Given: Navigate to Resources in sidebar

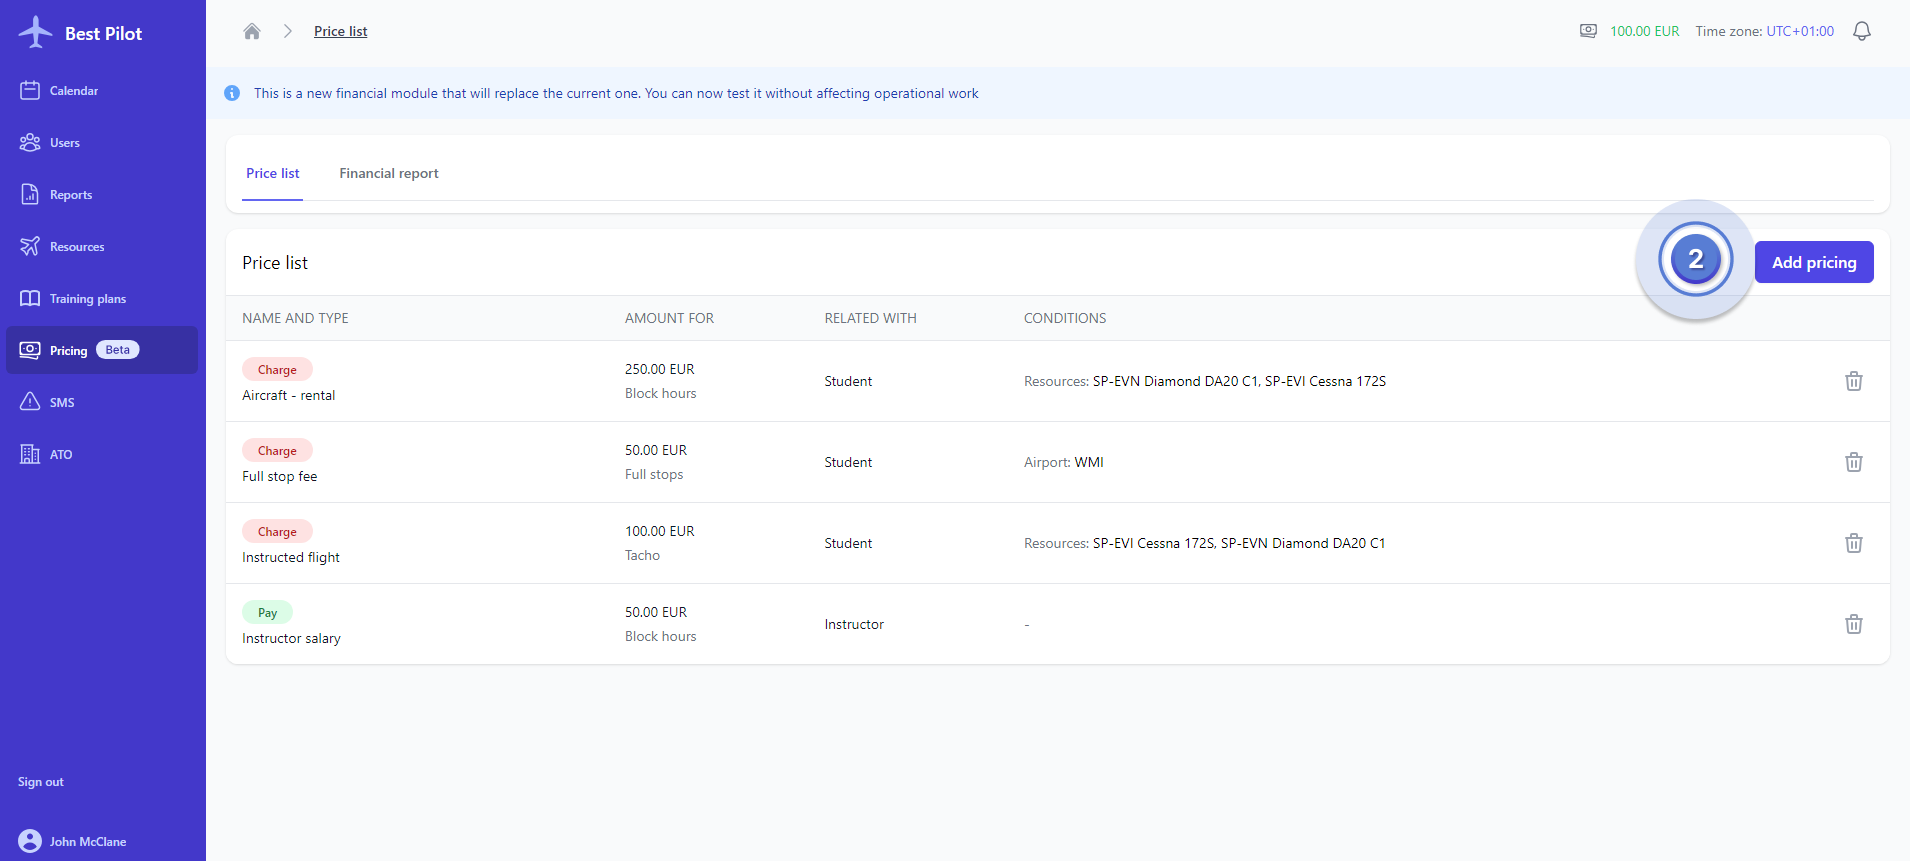Looking at the screenshot, I should [x=76, y=247].
